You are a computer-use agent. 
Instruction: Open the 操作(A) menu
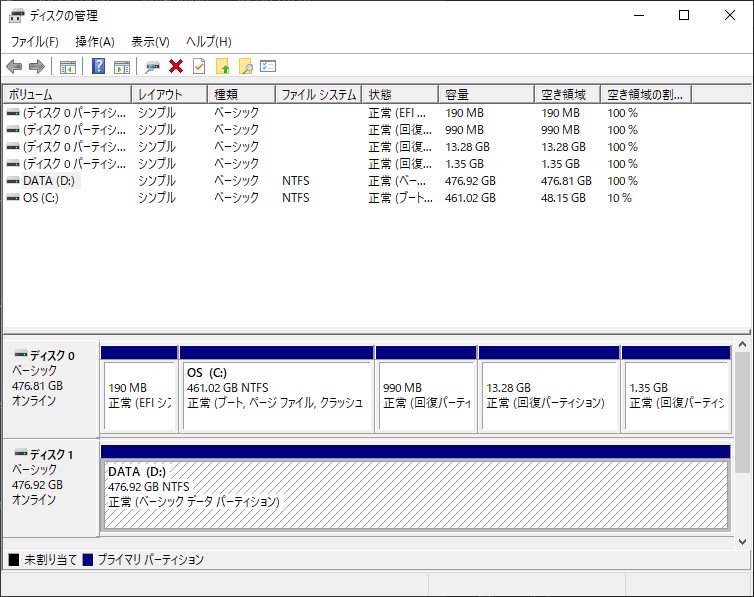click(95, 42)
